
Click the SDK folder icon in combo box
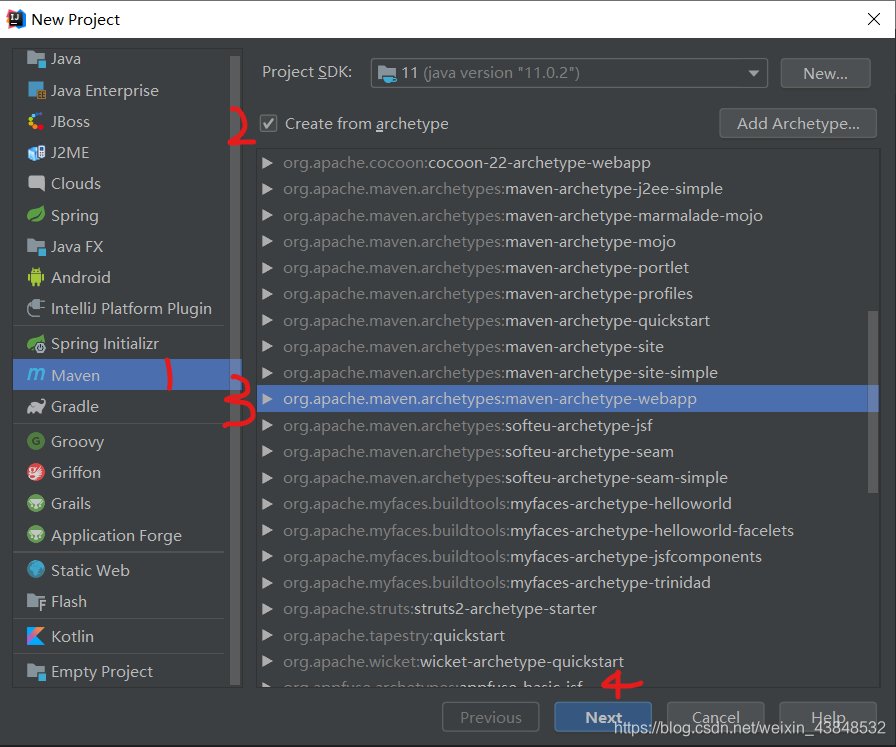click(387, 74)
